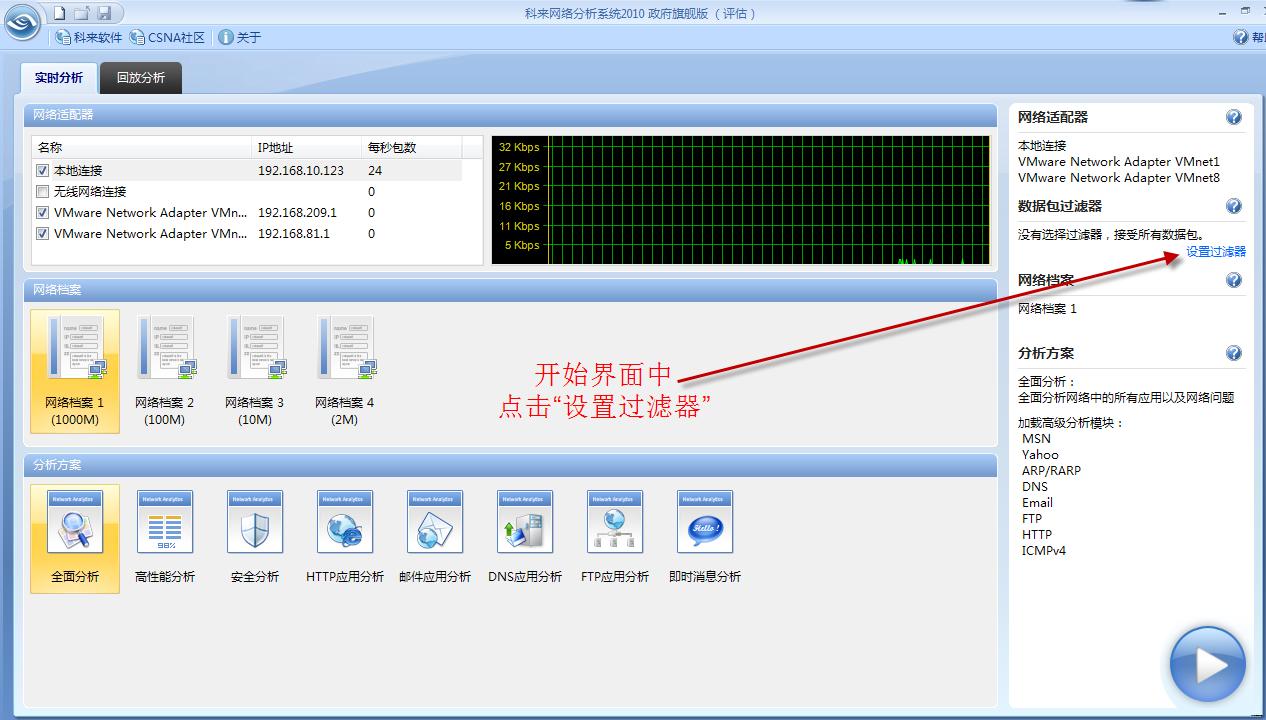Click the 设置过滤器 link
Viewport: 1266px width, 720px height.
[1215, 251]
